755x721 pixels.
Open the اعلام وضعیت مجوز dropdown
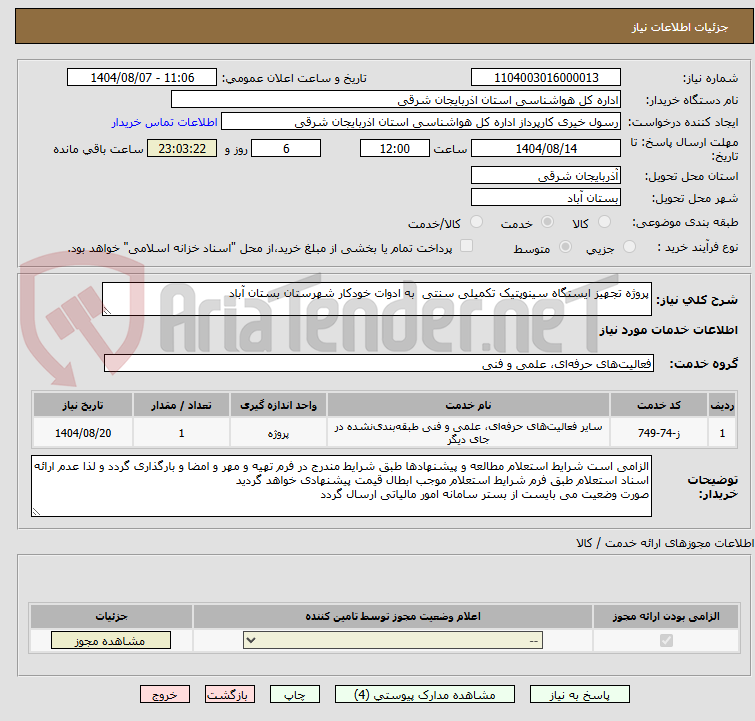[x=393, y=641]
